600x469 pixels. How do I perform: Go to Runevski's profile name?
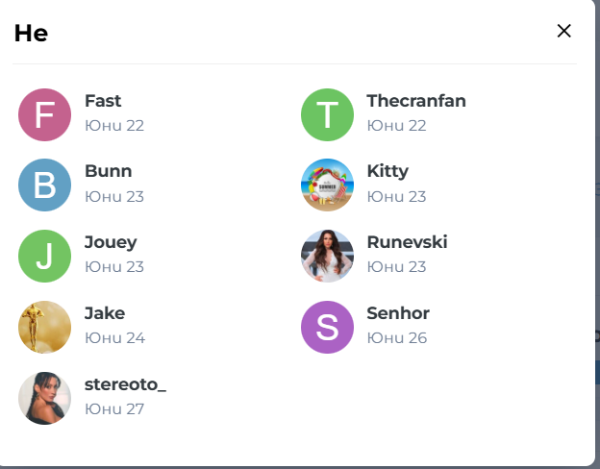click(x=407, y=242)
